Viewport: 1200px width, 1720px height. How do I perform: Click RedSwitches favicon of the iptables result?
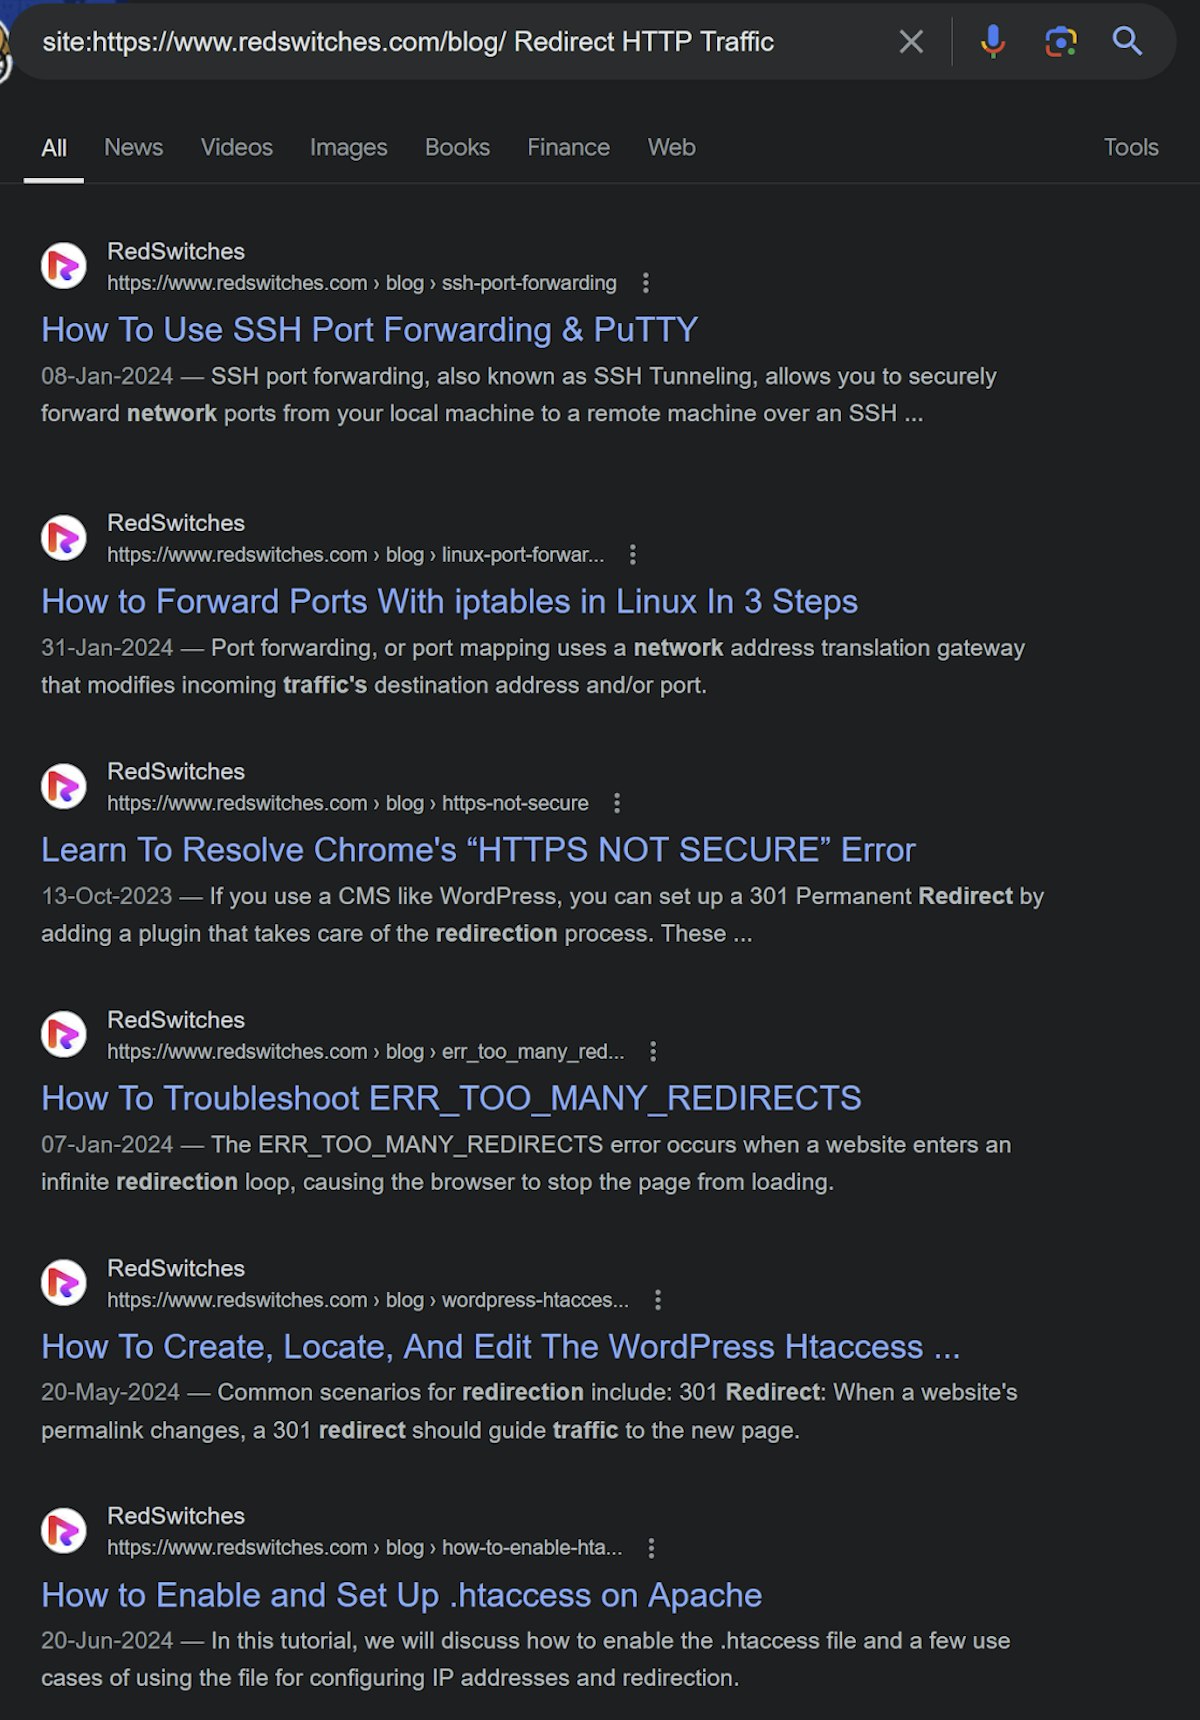tap(64, 538)
